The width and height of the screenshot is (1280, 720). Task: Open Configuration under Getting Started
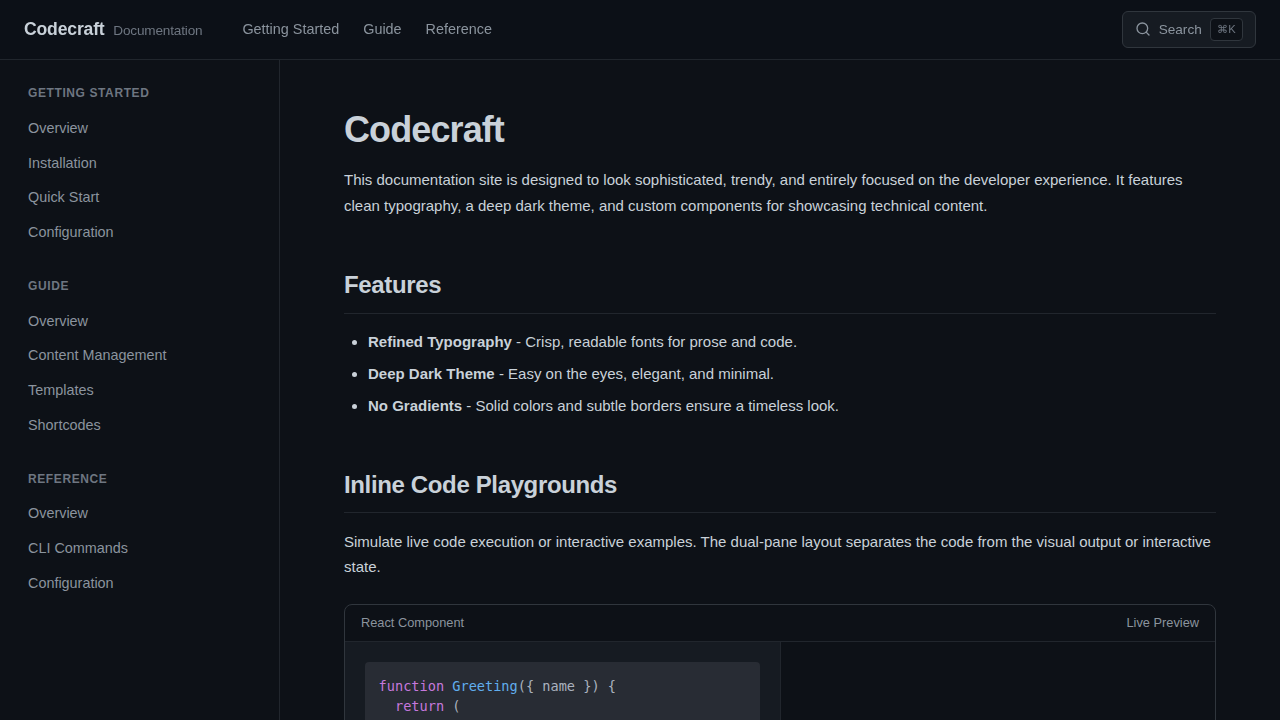(x=70, y=232)
